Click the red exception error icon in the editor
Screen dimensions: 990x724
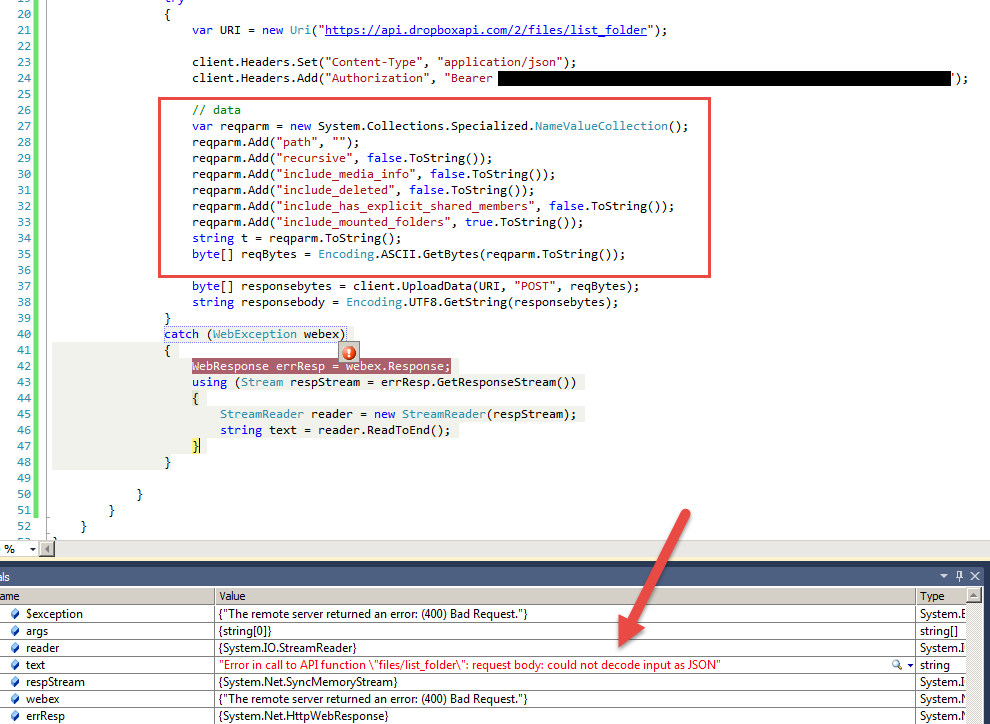[x=348, y=353]
